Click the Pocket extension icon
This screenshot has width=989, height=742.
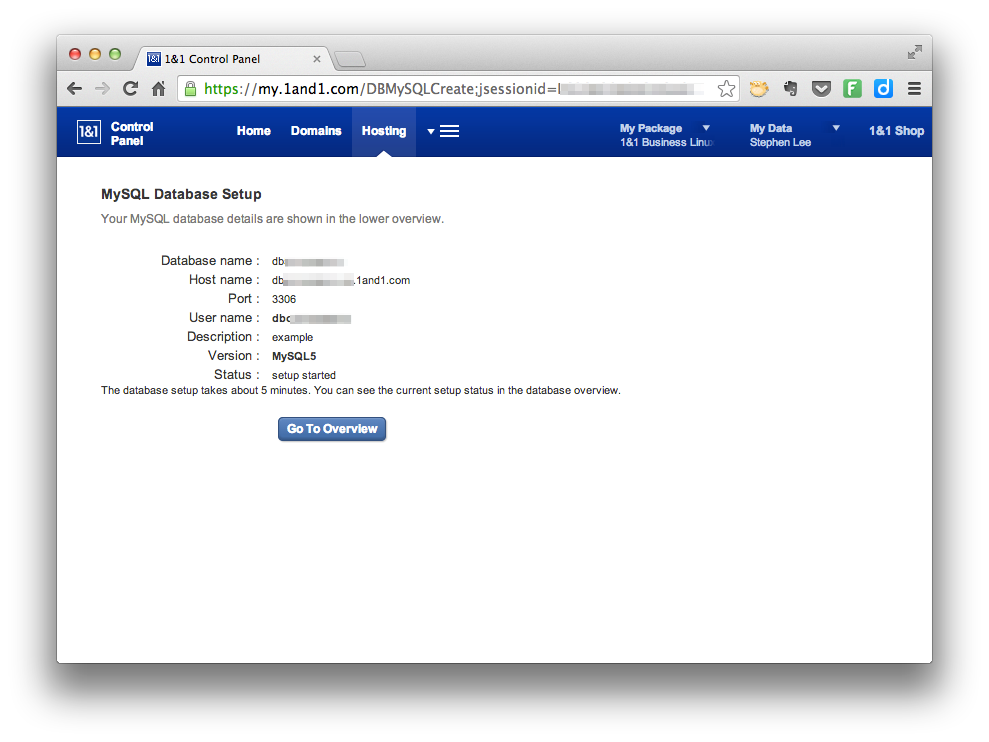(x=821, y=89)
